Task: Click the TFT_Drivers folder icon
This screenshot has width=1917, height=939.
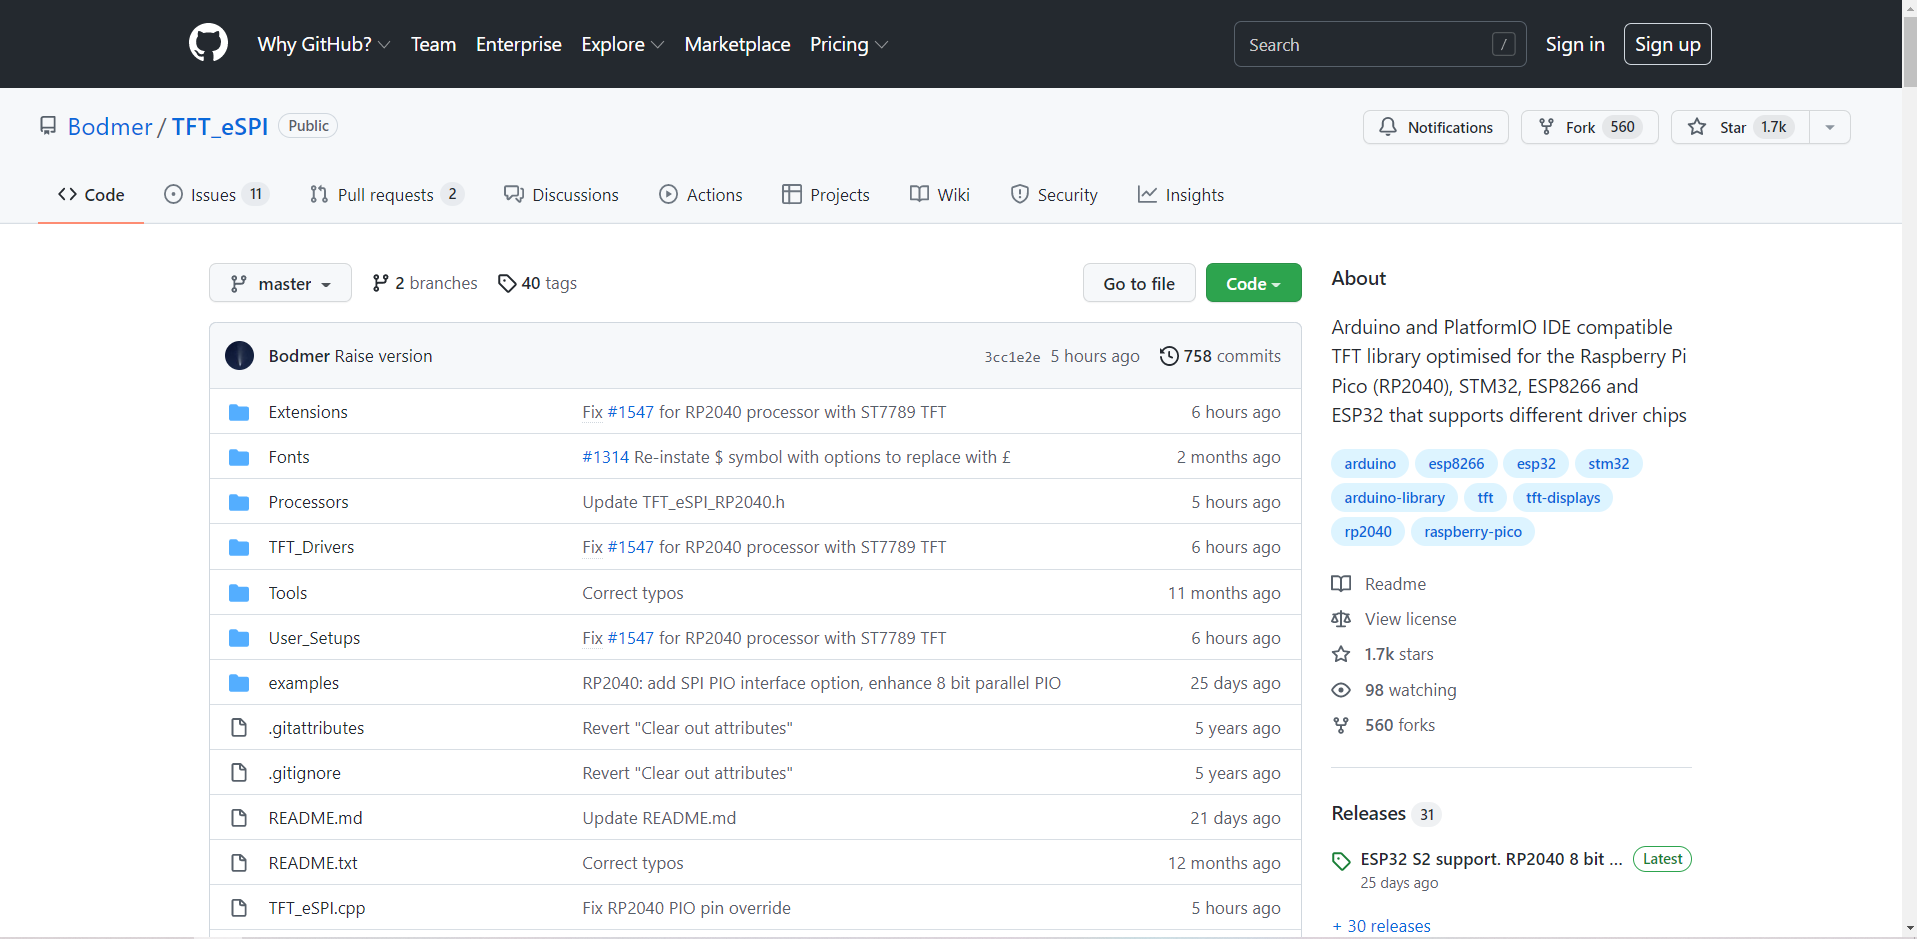Action: 239,547
